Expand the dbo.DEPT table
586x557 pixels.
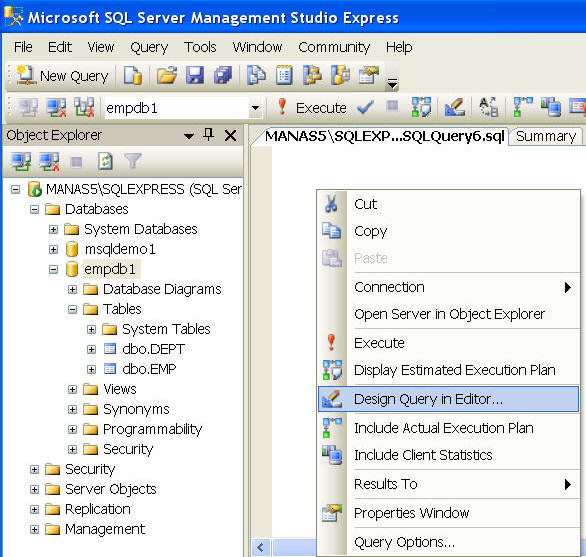[x=92, y=350]
